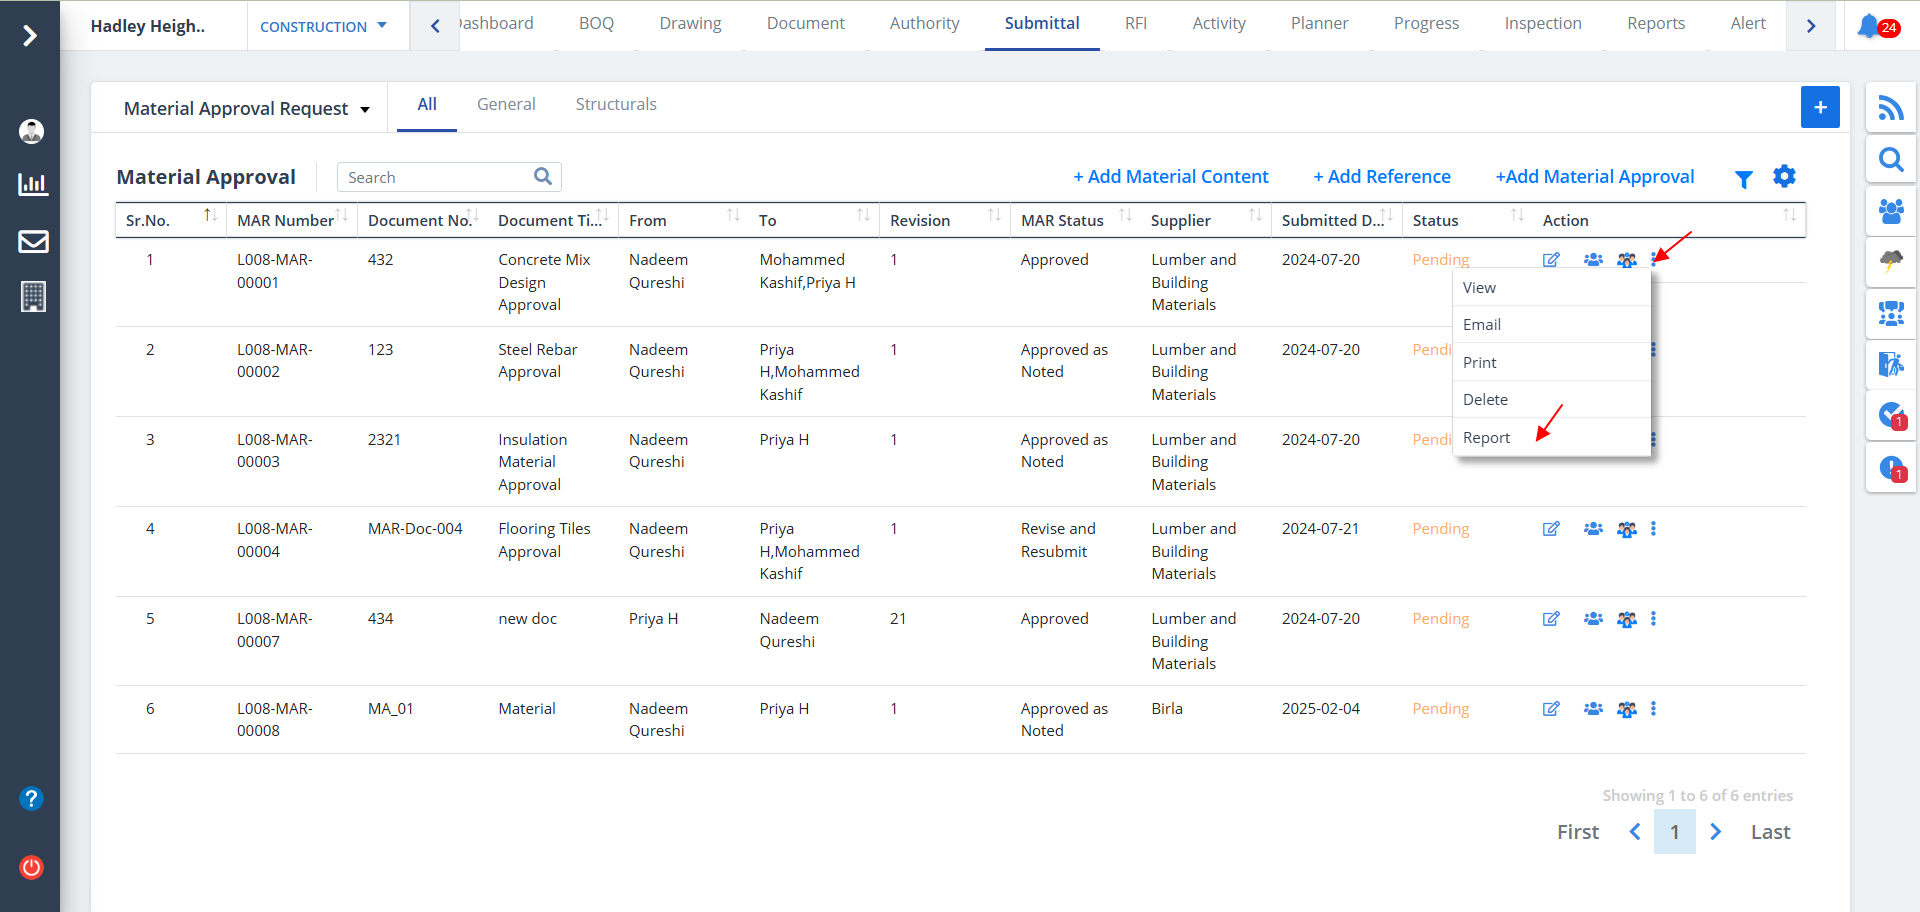Image resolution: width=1920 pixels, height=912 pixels.
Task: Click the notification bell icon
Action: [x=1868, y=26]
